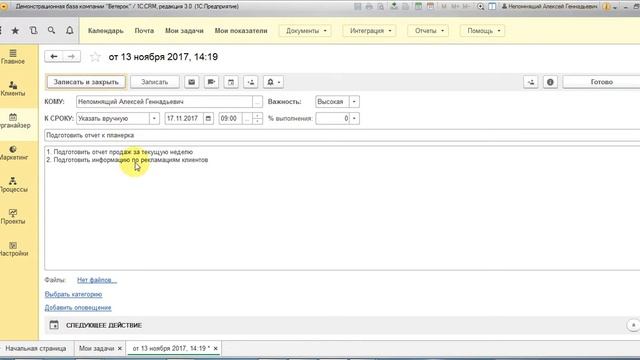Switch to the Мои задачи bottom tab
The image size is (640, 360).
click(x=96, y=349)
